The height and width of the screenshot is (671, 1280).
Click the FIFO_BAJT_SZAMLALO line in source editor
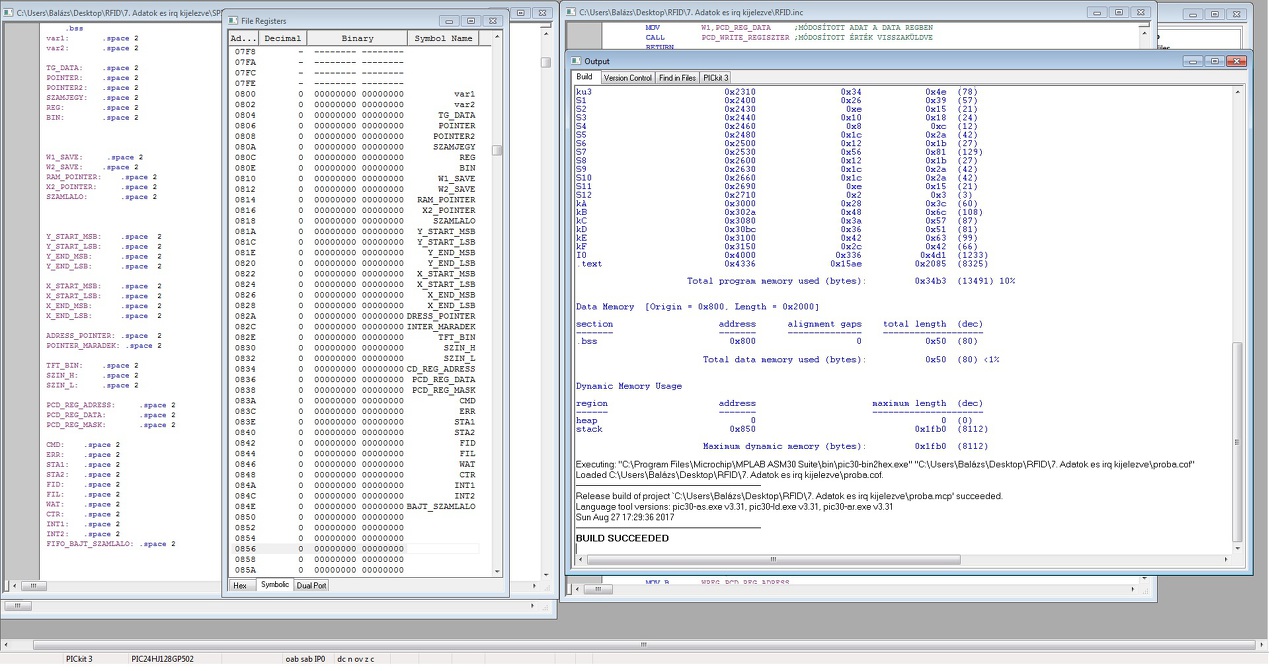(x=110, y=544)
